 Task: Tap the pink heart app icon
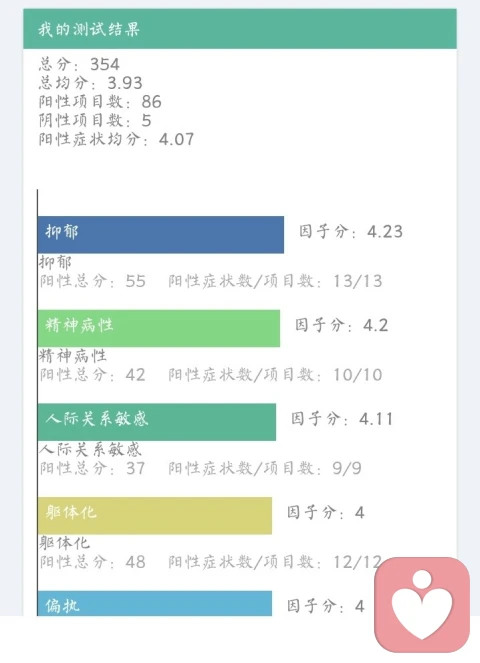pos(422,605)
